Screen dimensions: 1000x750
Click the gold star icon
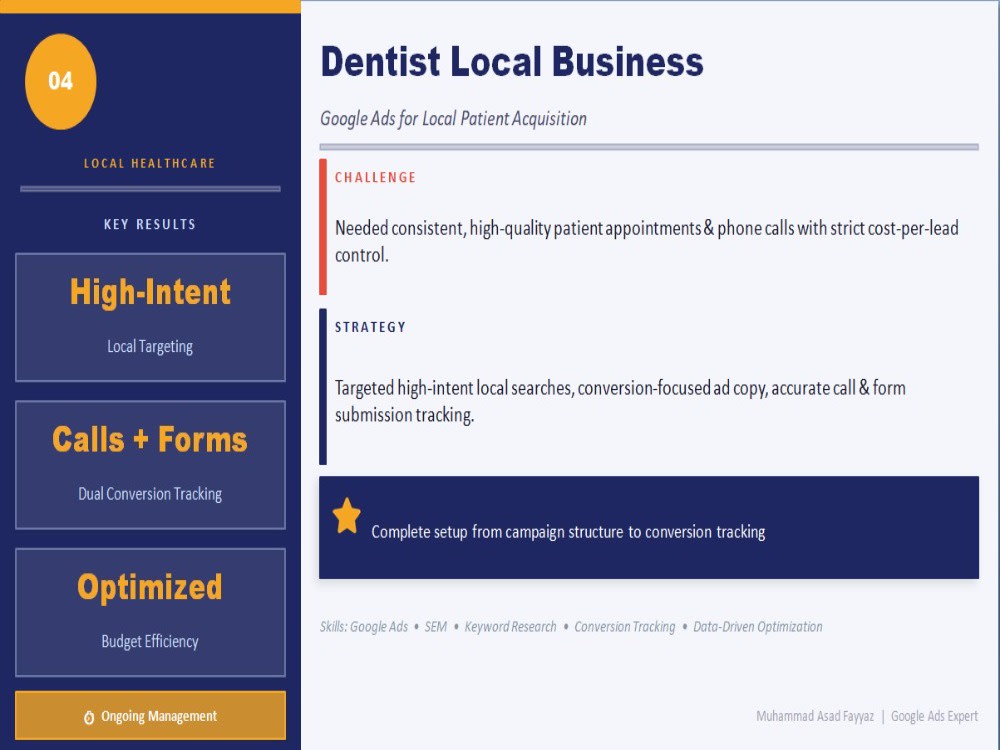[x=347, y=516]
